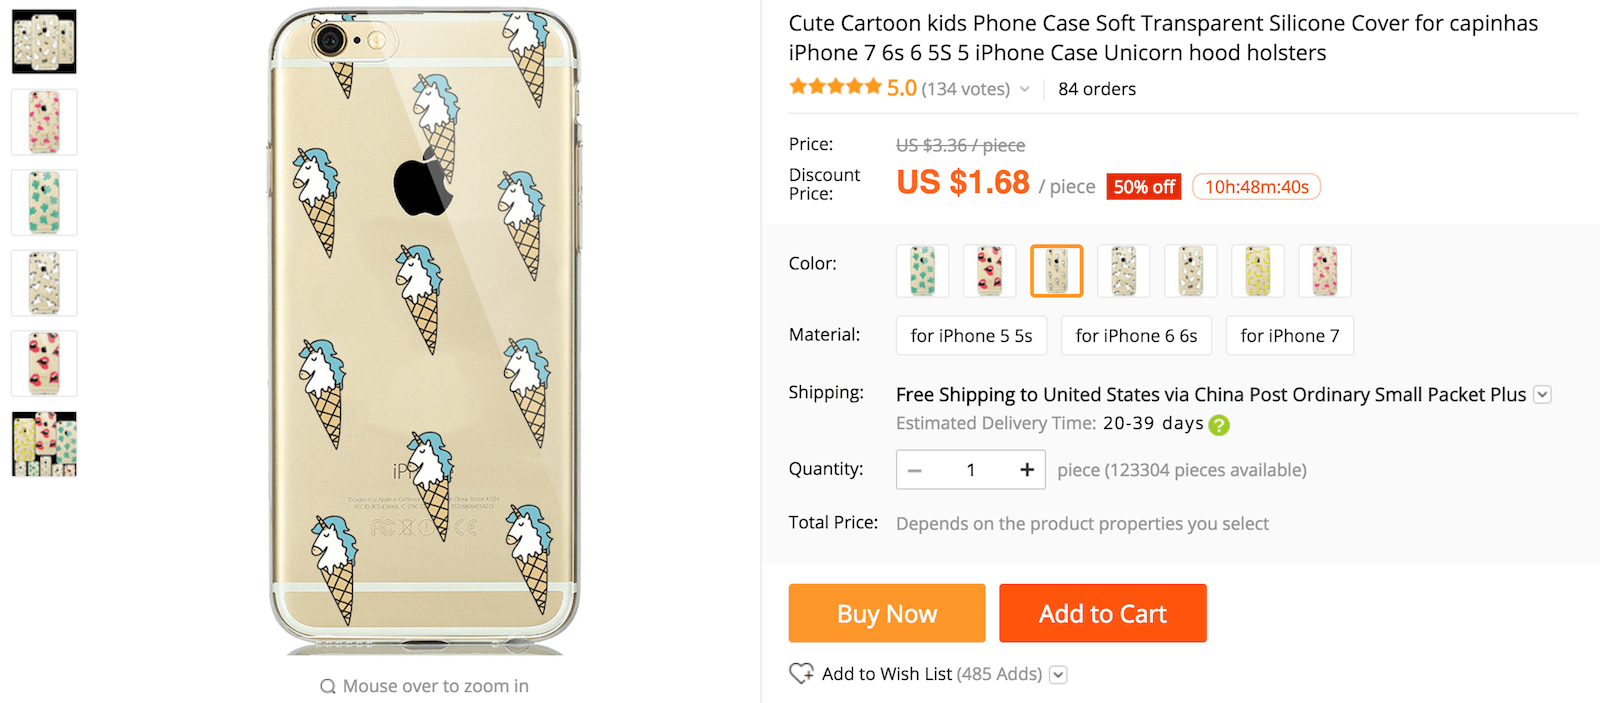
Task: Click the heart wish list icon
Action: pyautogui.click(x=801, y=674)
